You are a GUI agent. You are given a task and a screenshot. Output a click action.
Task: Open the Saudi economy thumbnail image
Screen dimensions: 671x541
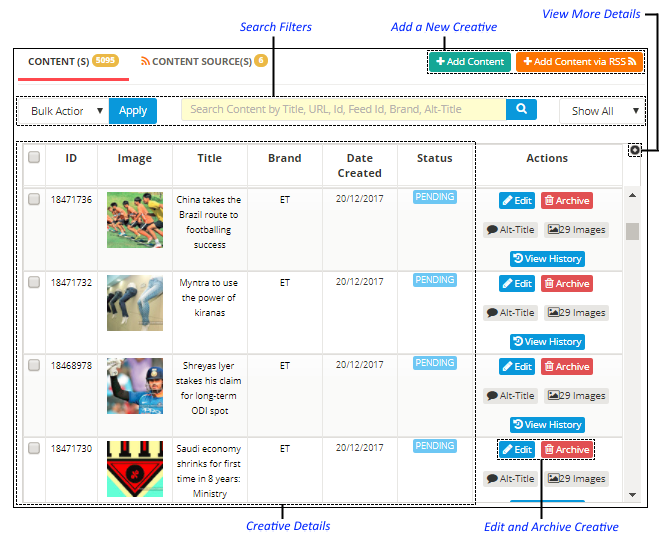pos(135,468)
